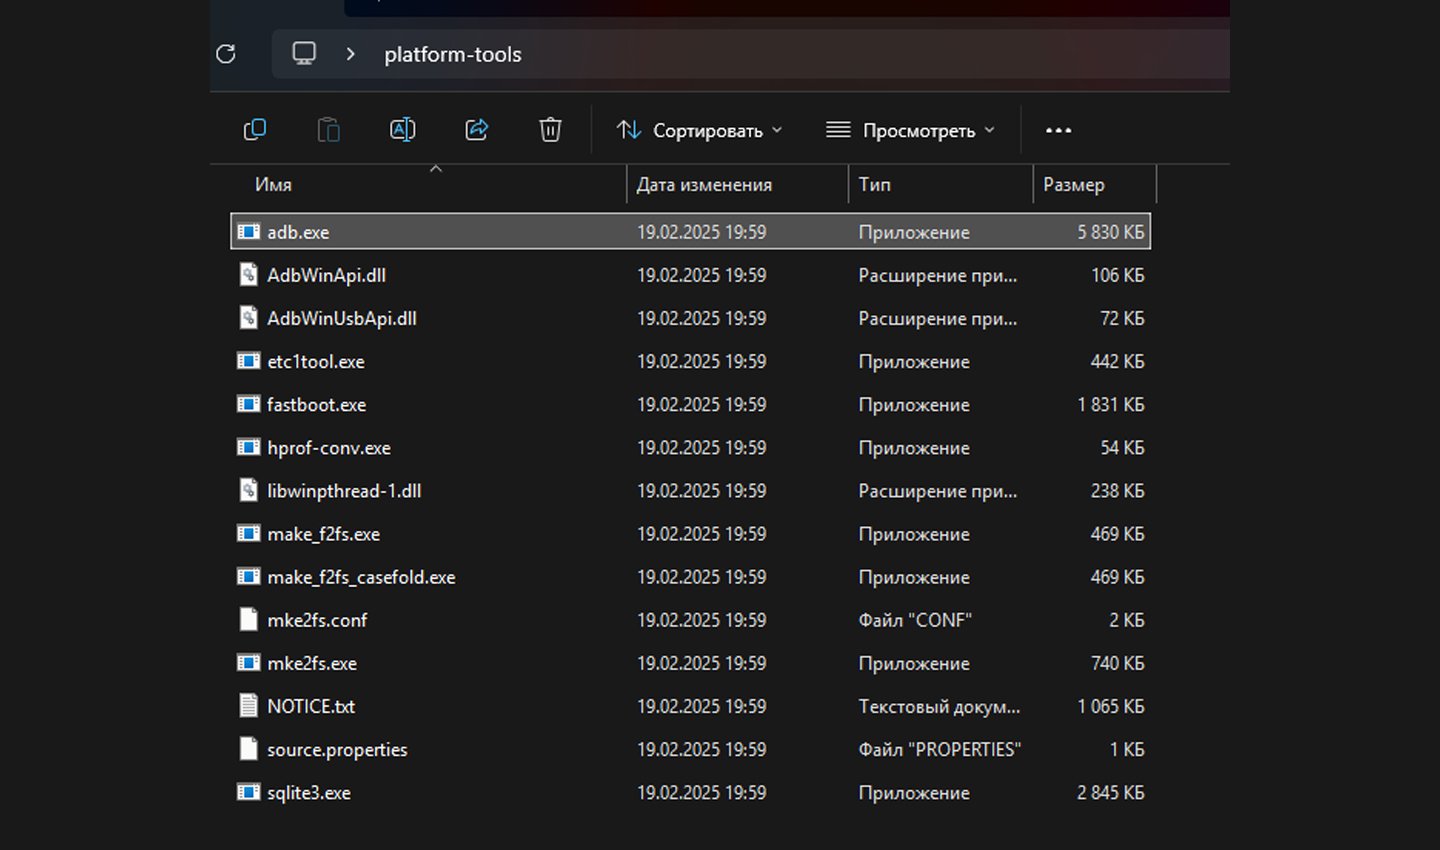Click the NOTICE.txt file icon
Viewport: 1440px width, 850px height.
coord(248,705)
